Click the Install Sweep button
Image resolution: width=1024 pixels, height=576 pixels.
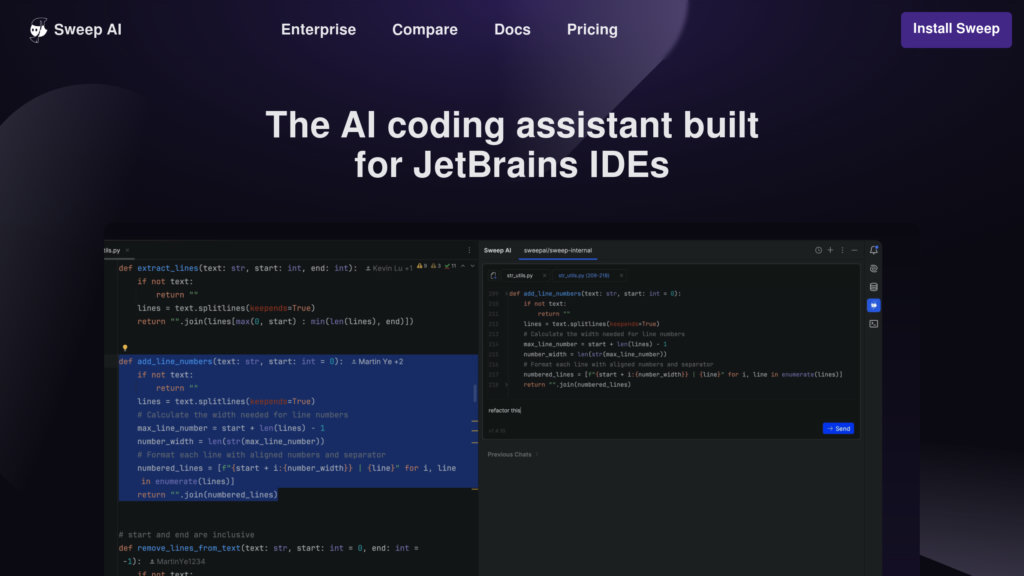[x=956, y=29]
